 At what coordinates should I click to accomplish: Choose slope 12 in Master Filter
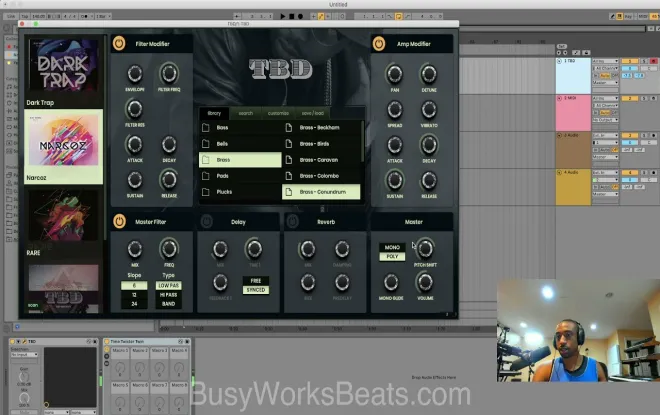point(134,295)
